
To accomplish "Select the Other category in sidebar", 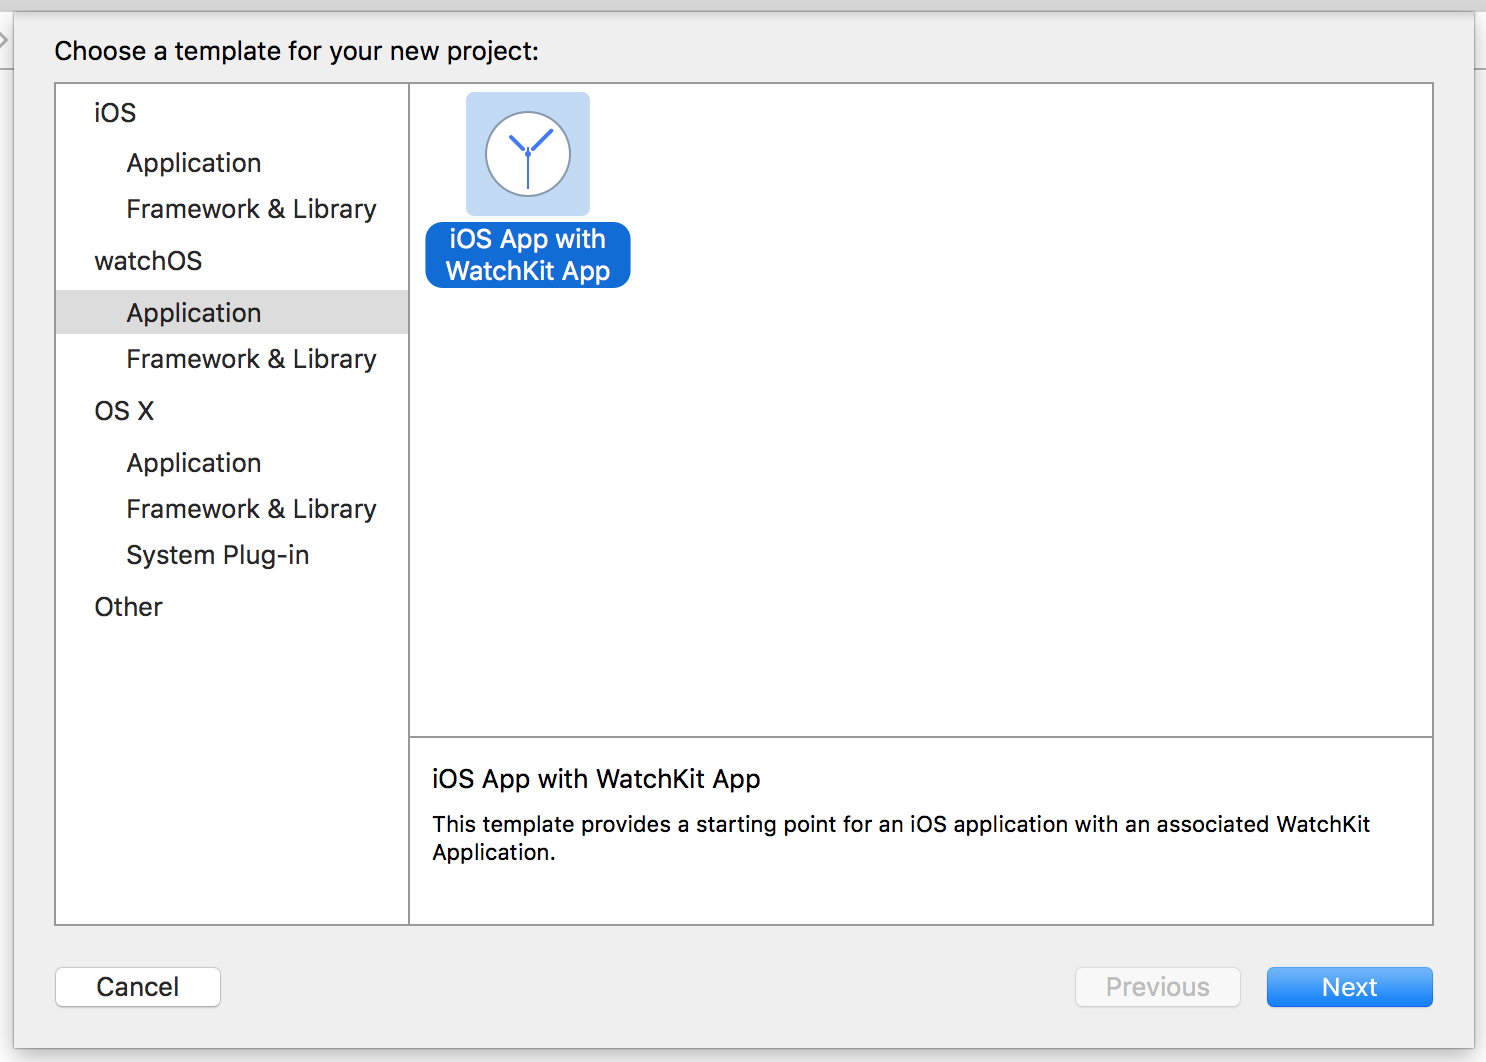I will pyautogui.click(x=128, y=607).
